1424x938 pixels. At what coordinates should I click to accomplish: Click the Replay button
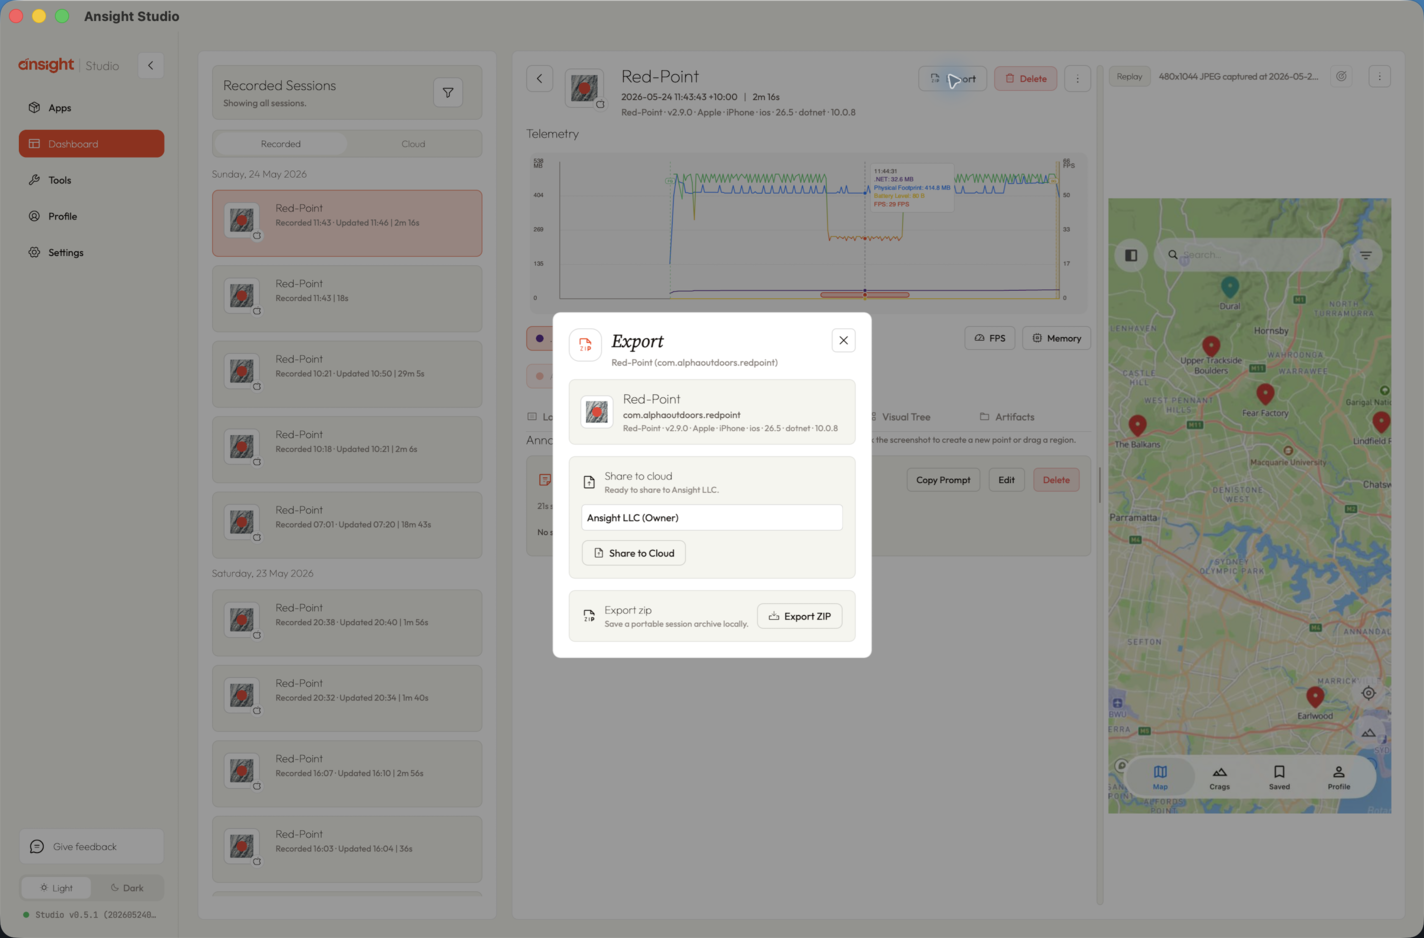tap(1129, 77)
